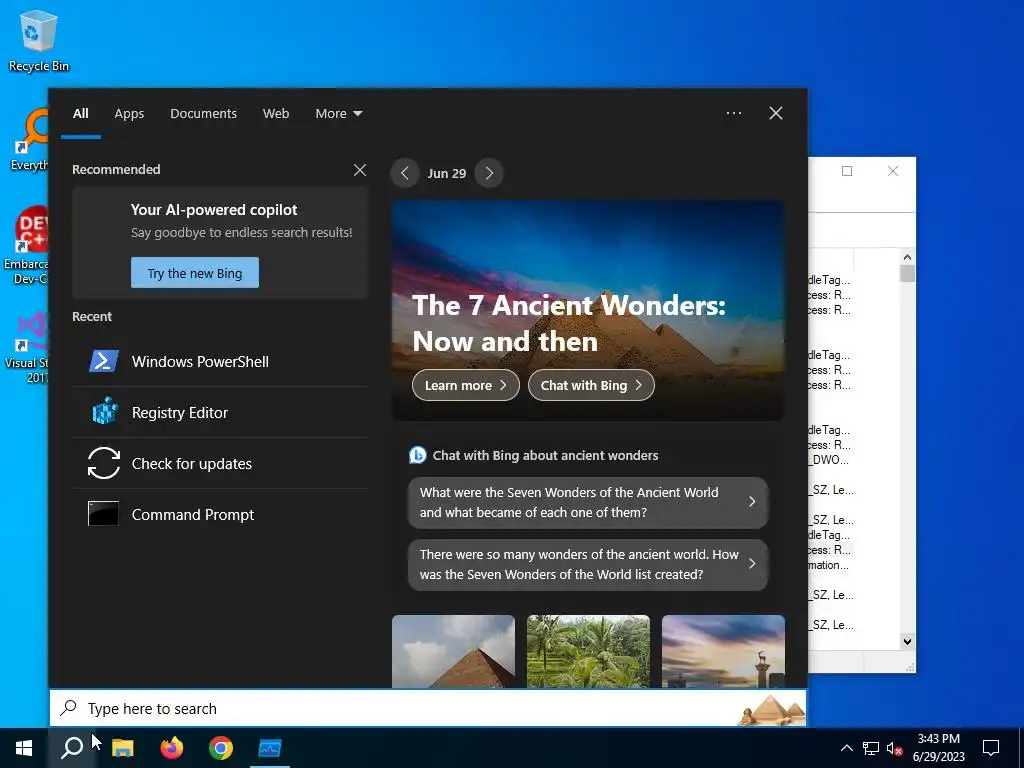1024x768 pixels.
Task: Switch to the running monitor app on taskbar
Action: click(270, 748)
